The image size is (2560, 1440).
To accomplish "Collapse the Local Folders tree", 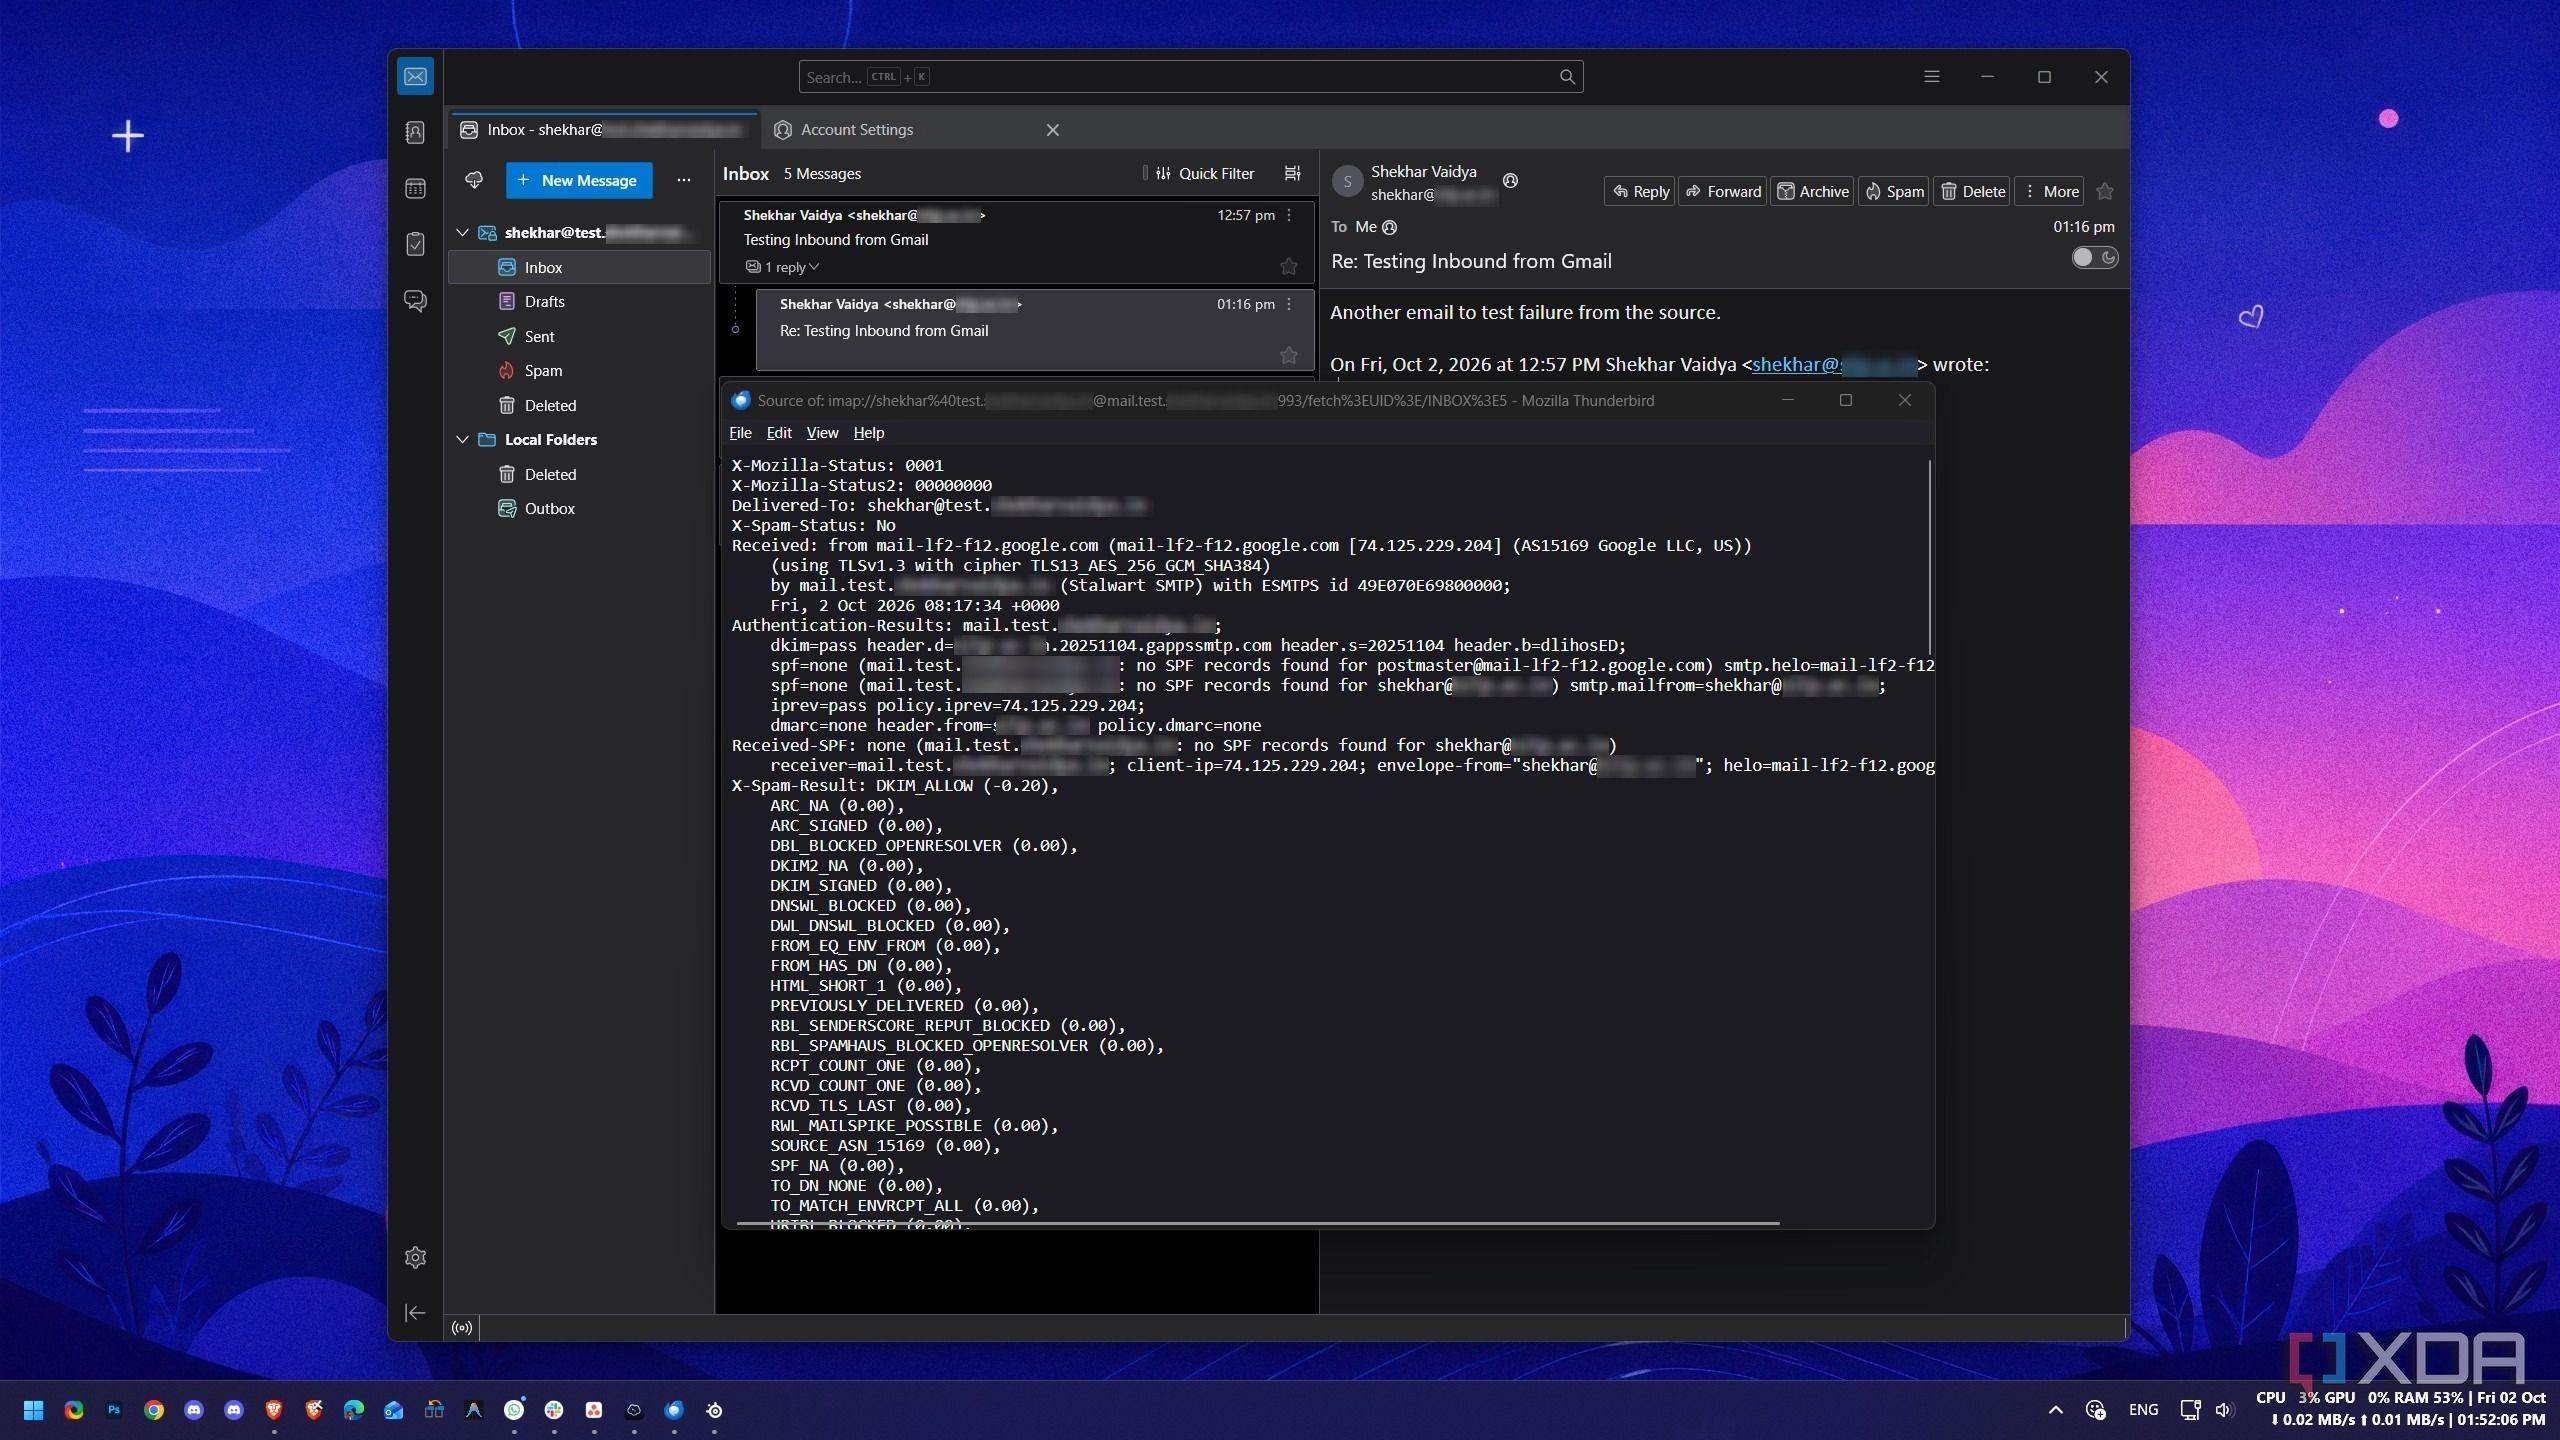I will coord(462,439).
